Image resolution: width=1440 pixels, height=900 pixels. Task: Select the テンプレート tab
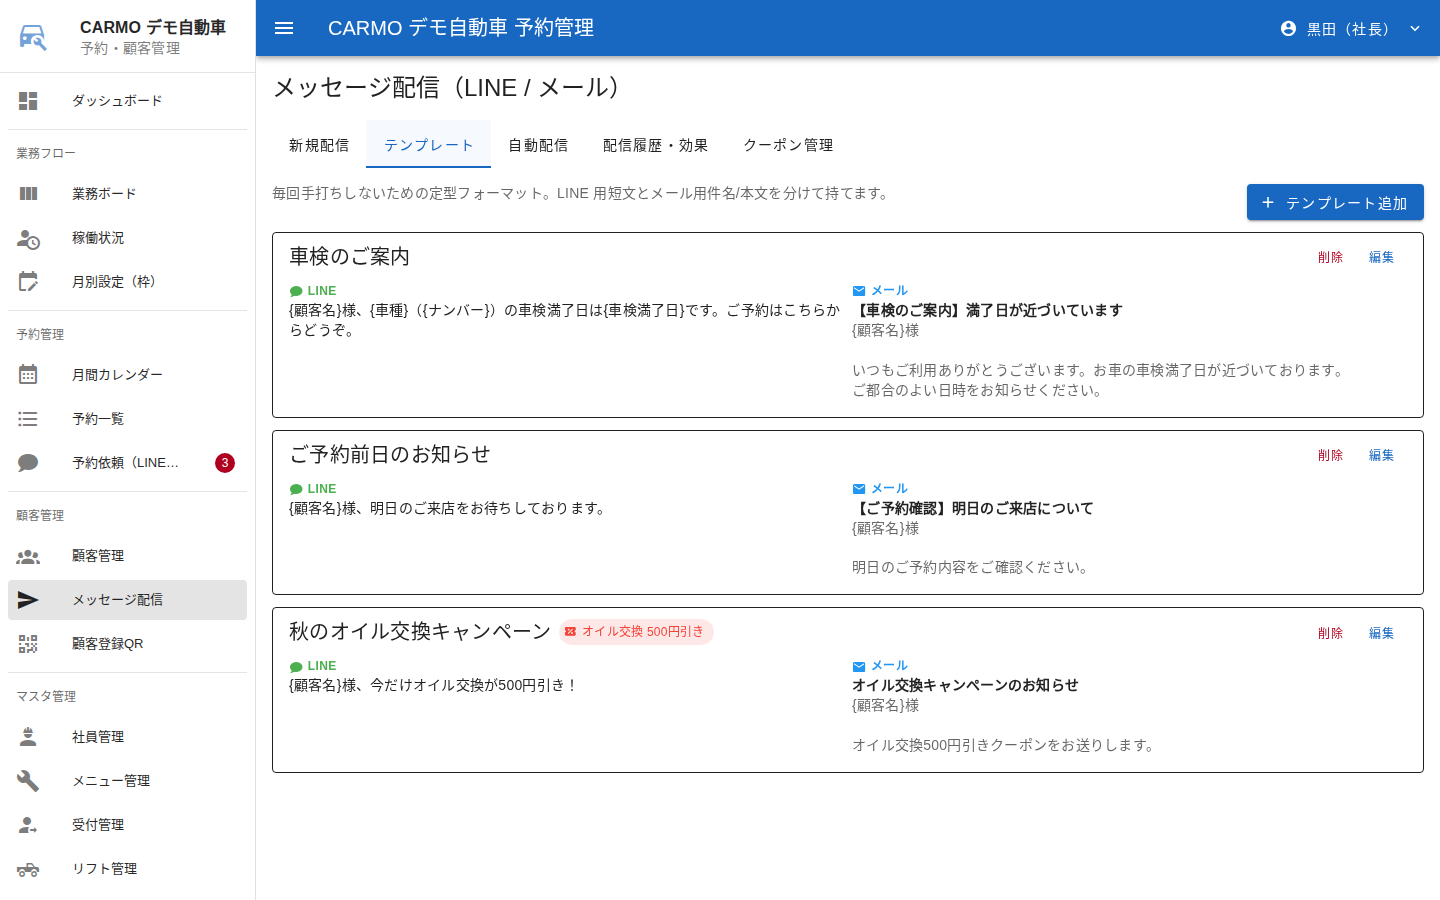click(x=429, y=145)
